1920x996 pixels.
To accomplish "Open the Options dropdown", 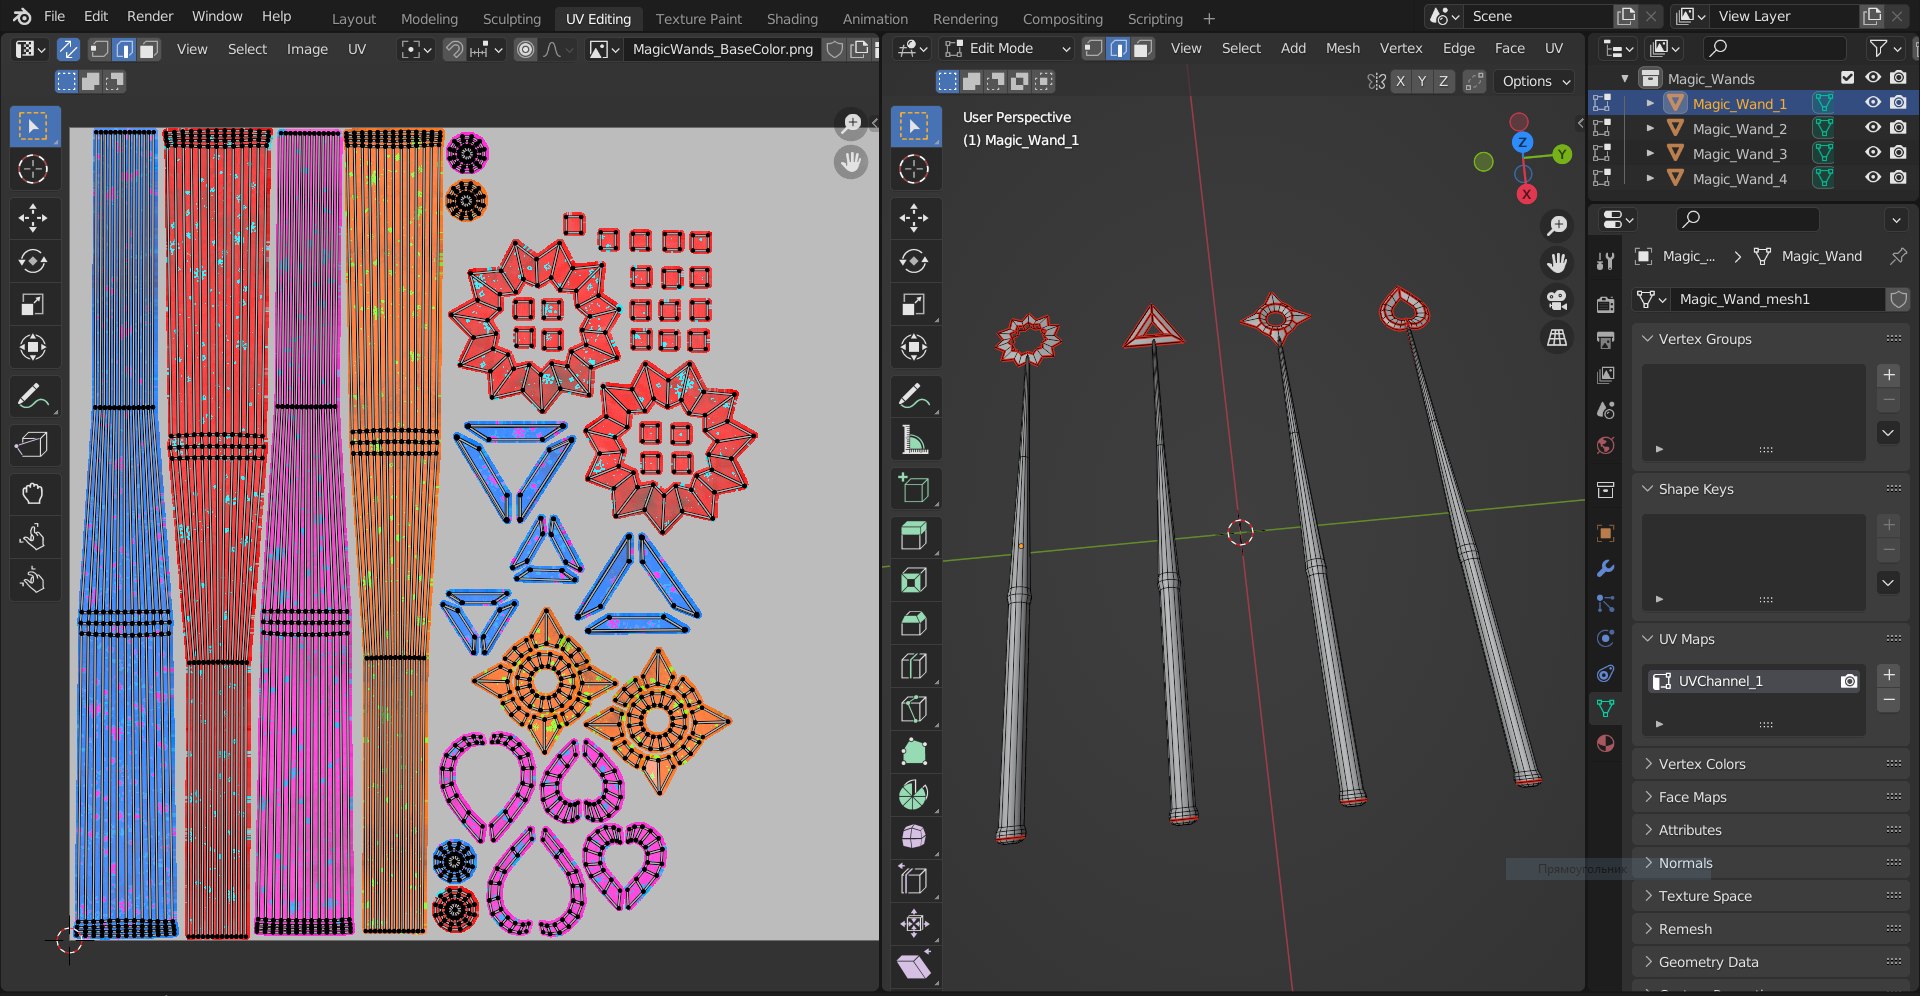I will pyautogui.click(x=1536, y=81).
